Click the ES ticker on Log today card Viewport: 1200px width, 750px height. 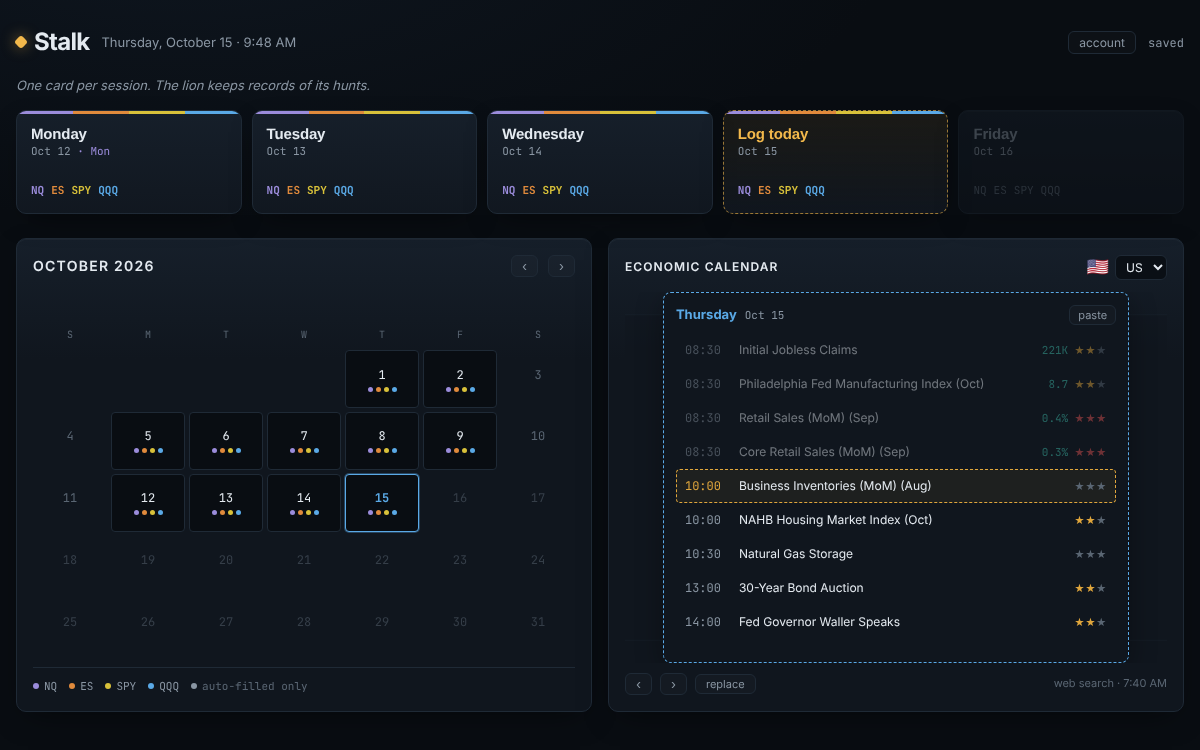(x=765, y=190)
